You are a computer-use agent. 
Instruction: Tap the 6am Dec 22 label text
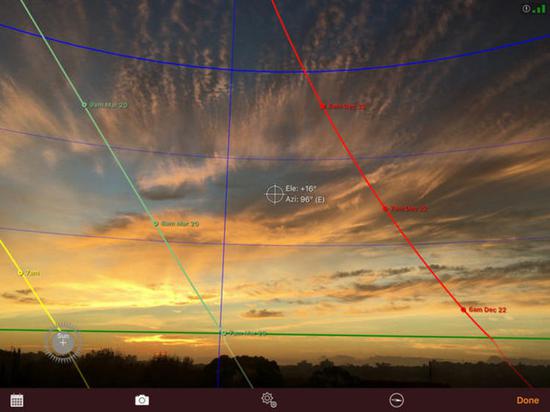point(487,310)
